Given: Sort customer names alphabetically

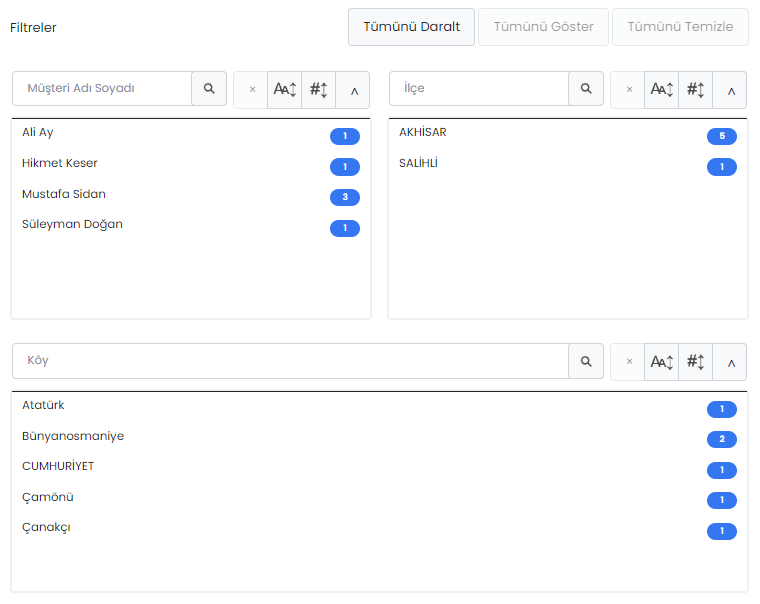Looking at the screenshot, I should click(285, 89).
